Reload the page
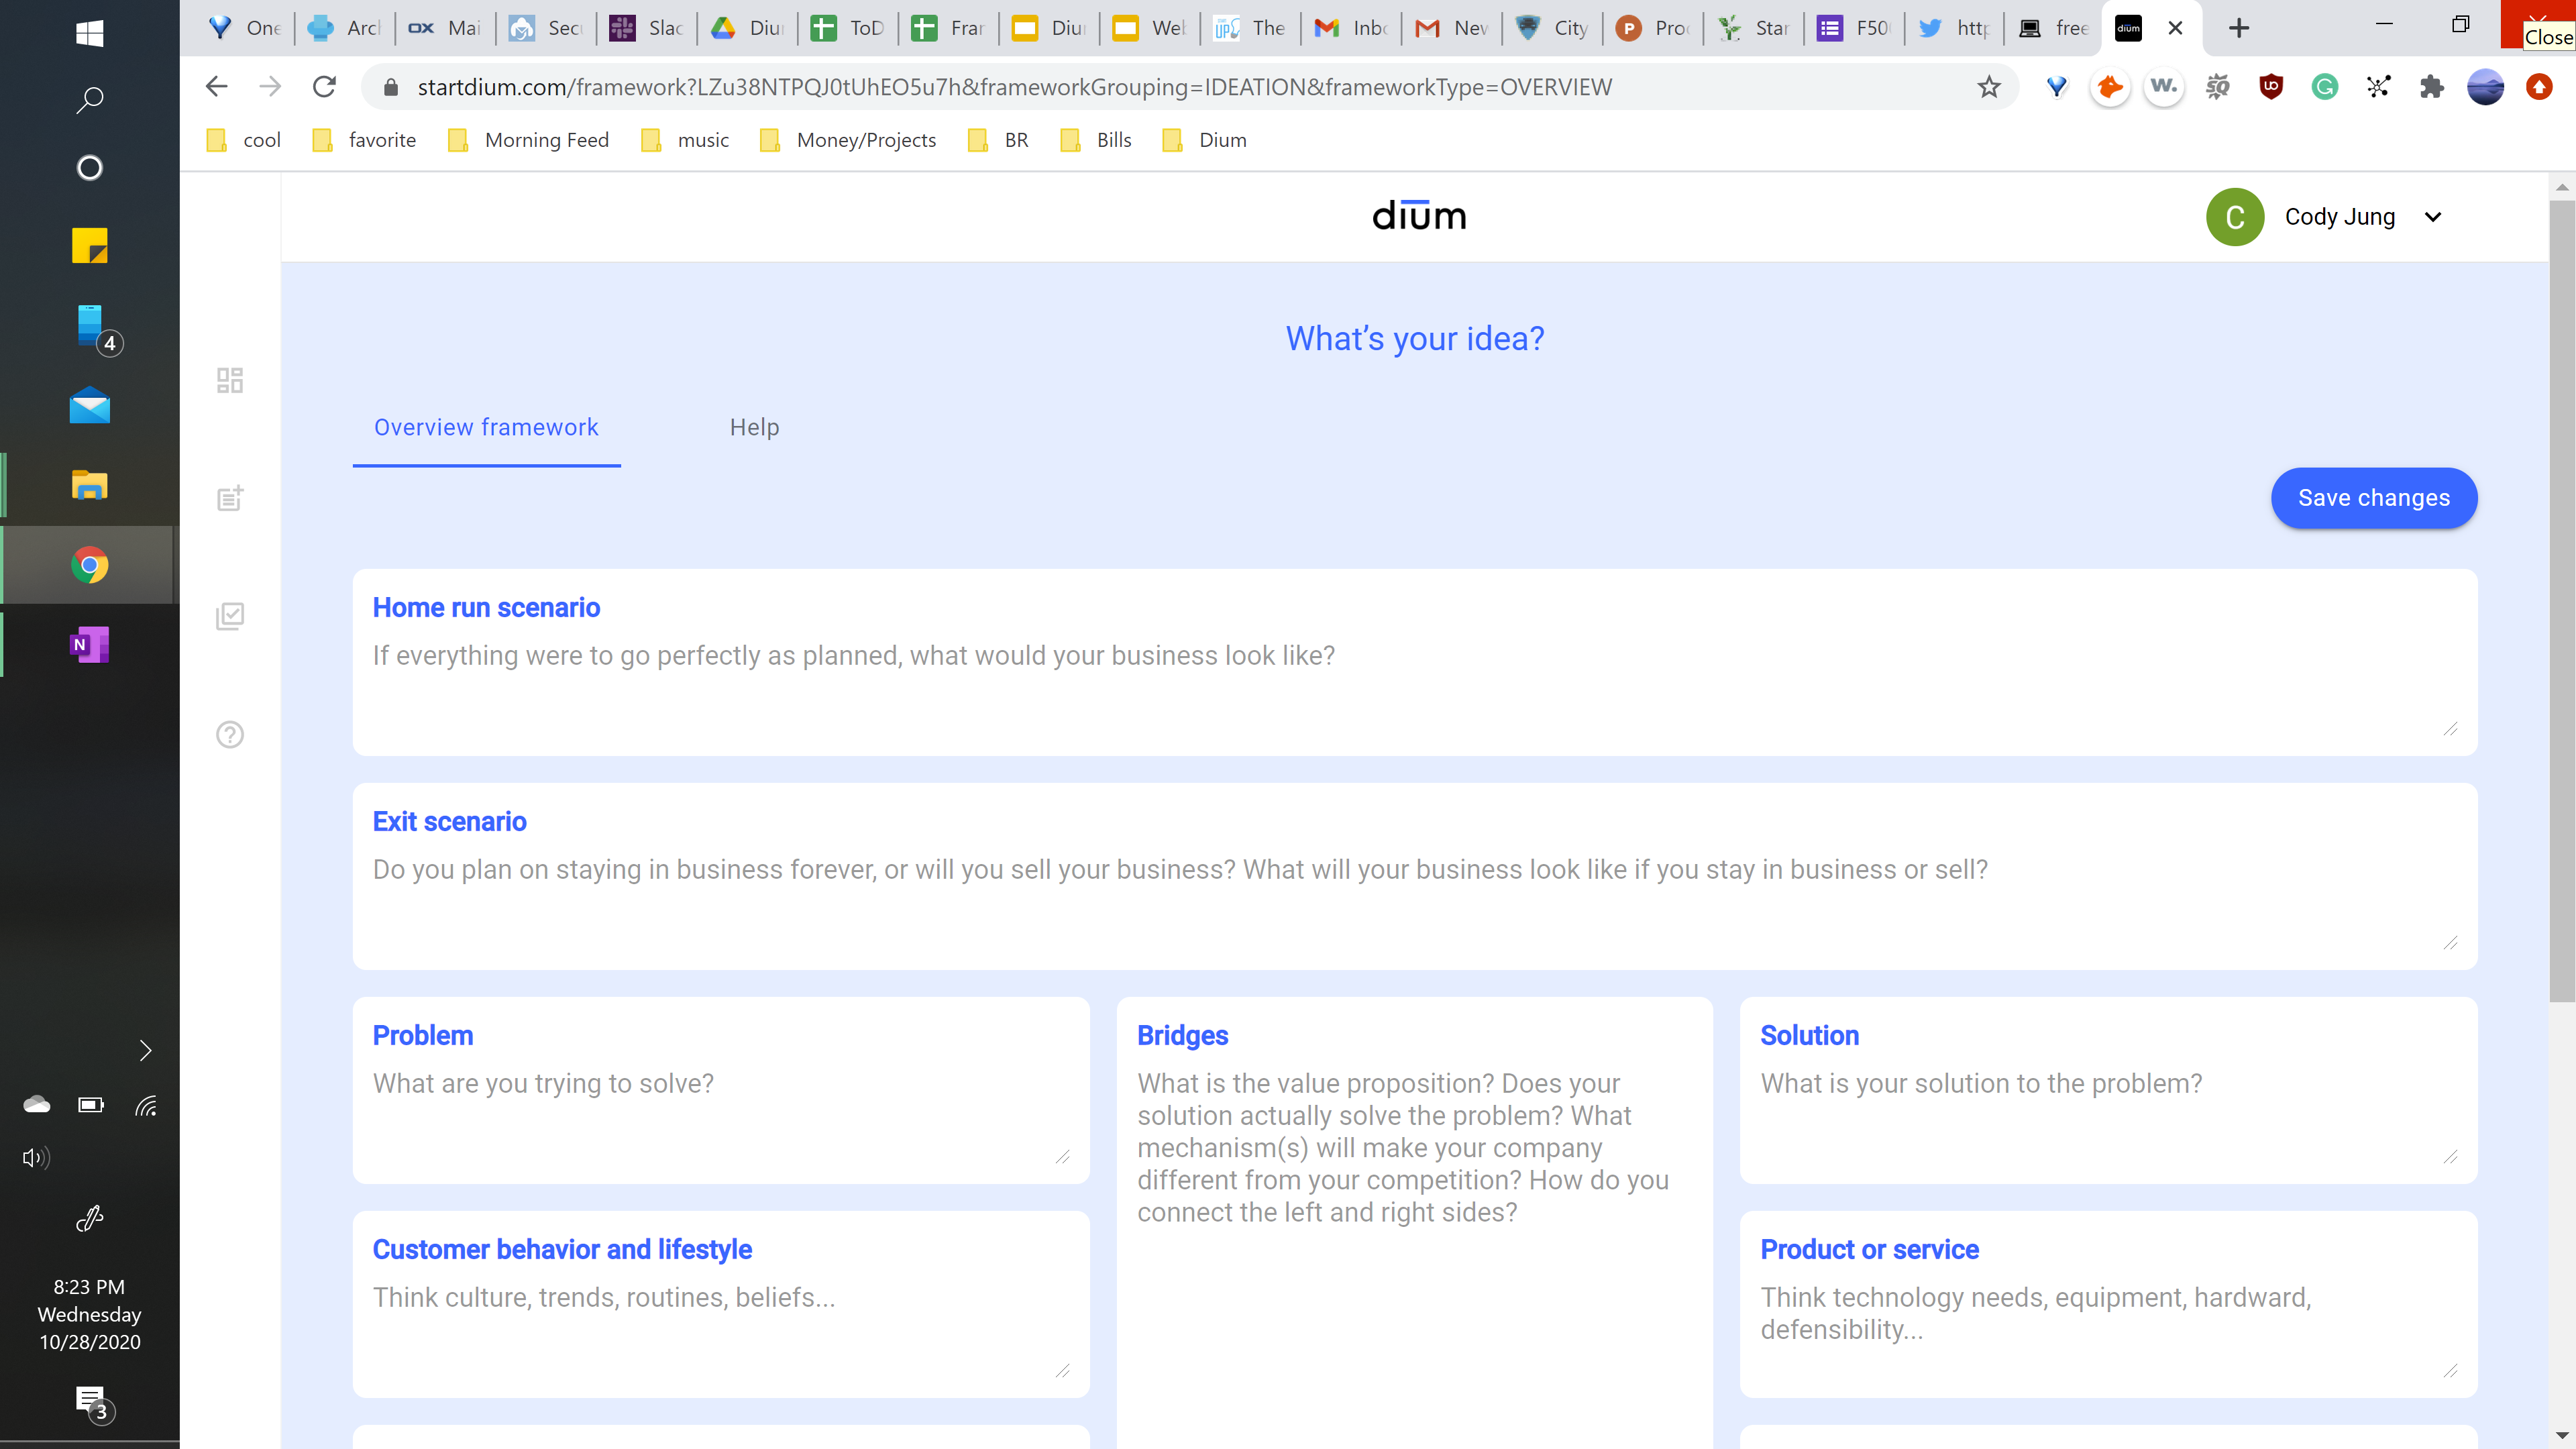The height and width of the screenshot is (1449, 2576). [x=324, y=87]
